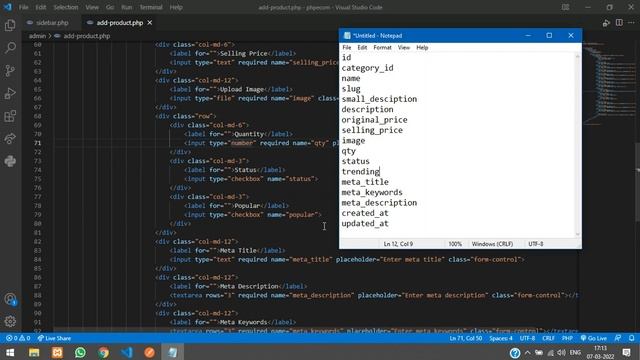
Task: Open the Action Center notification icon
Action: (627, 353)
